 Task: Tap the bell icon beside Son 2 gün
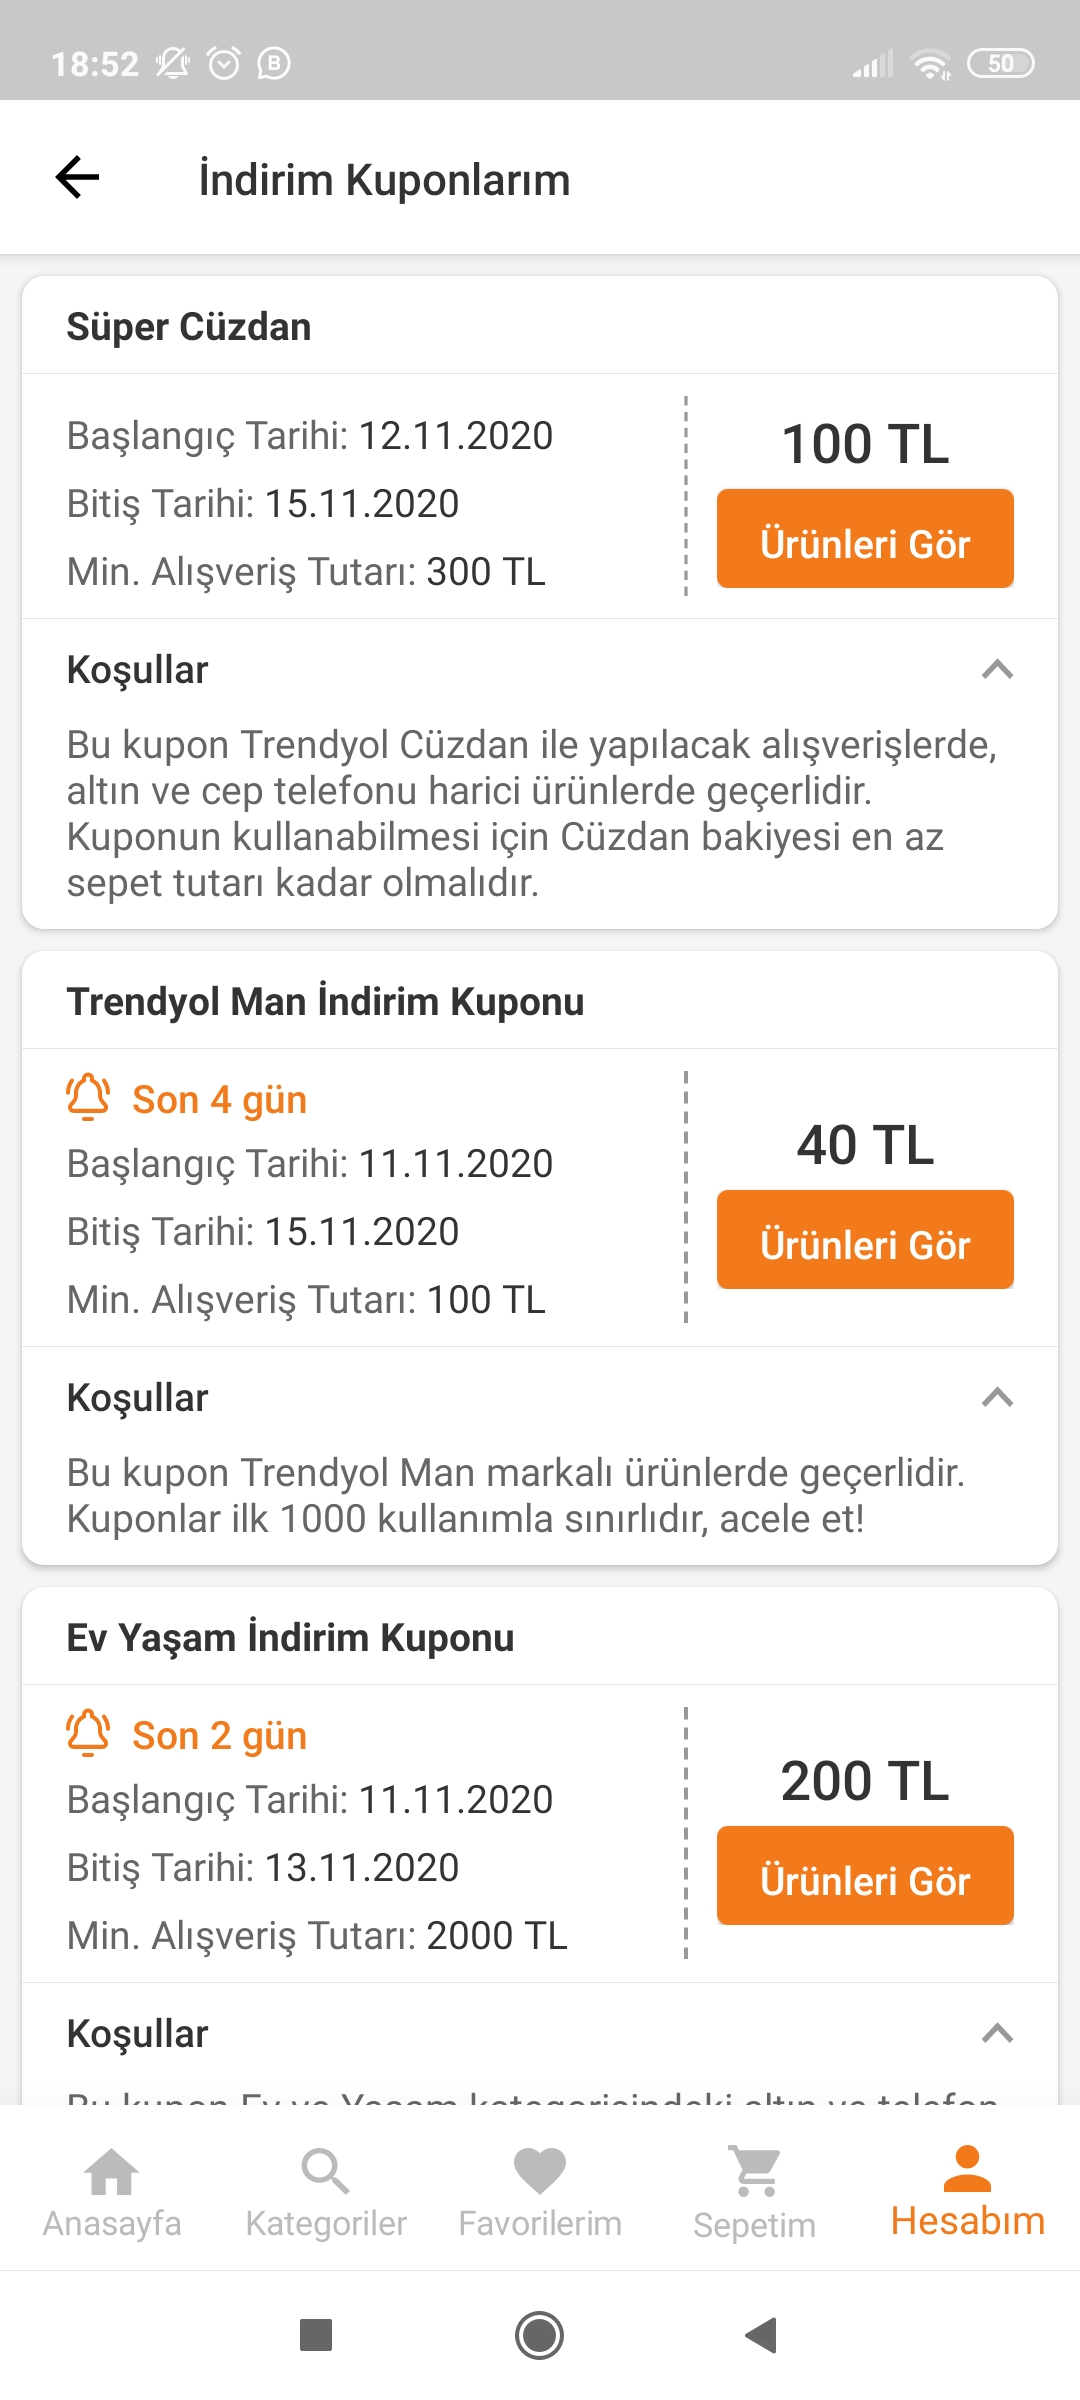[88, 1733]
